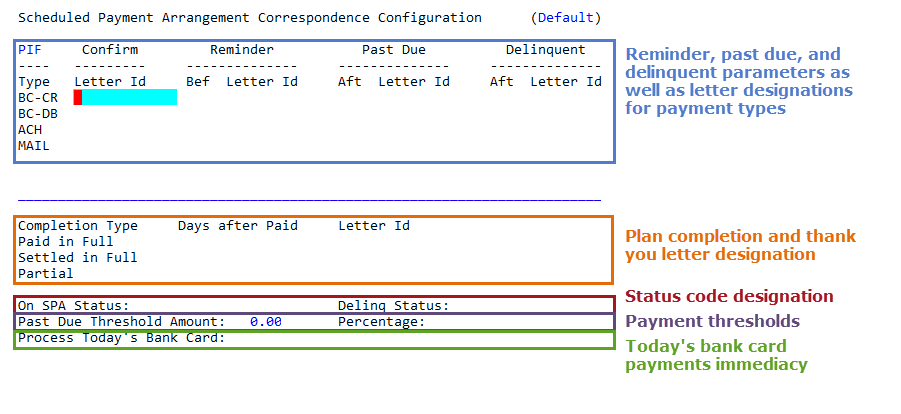Viewport: 901px width, 414px height.
Task: Click the red cursor block in BC-CR row
Action: [x=78, y=97]
